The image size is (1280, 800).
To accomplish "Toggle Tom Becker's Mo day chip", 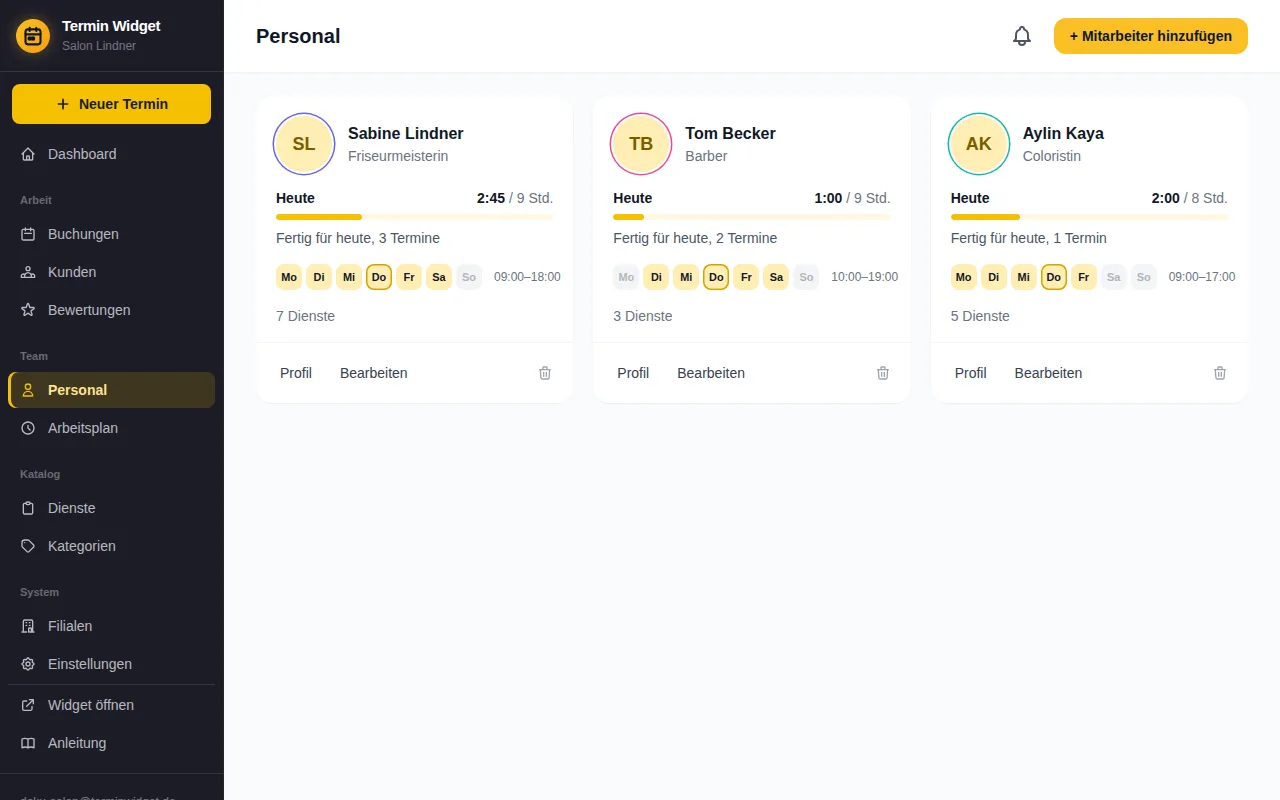I will pyautogui.click(x=626, y=277).
